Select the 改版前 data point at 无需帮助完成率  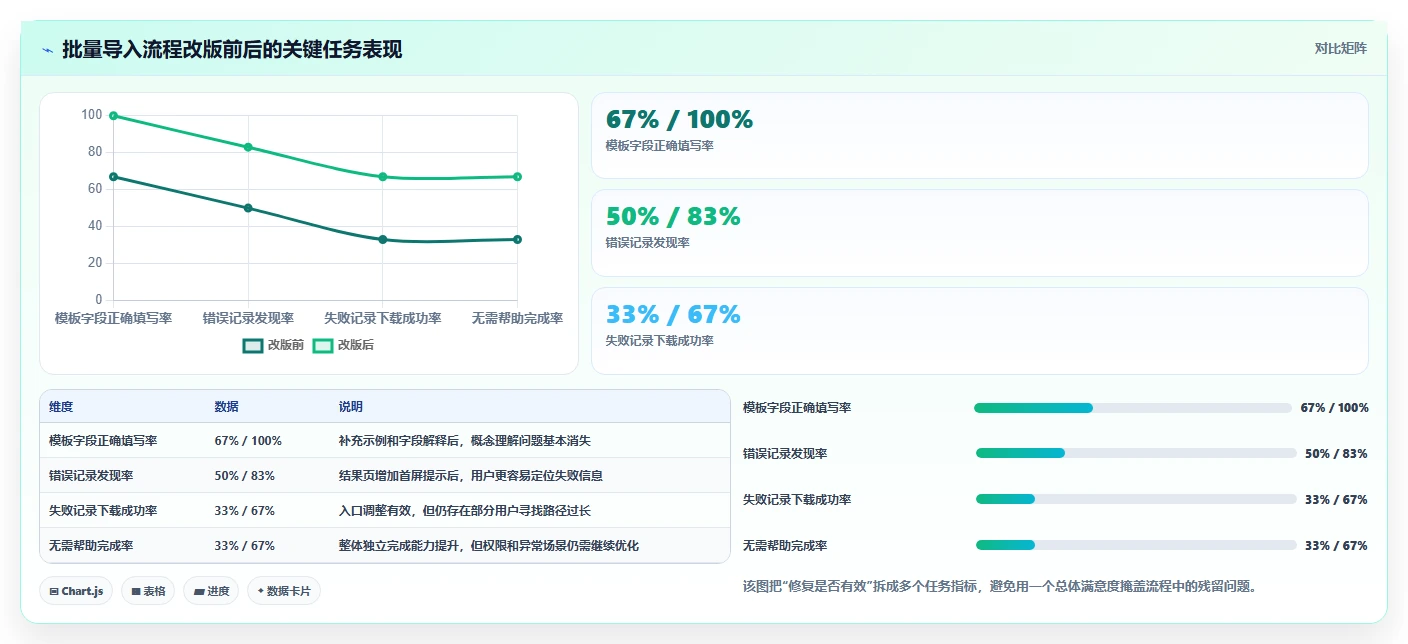click(x=517, y=239)
